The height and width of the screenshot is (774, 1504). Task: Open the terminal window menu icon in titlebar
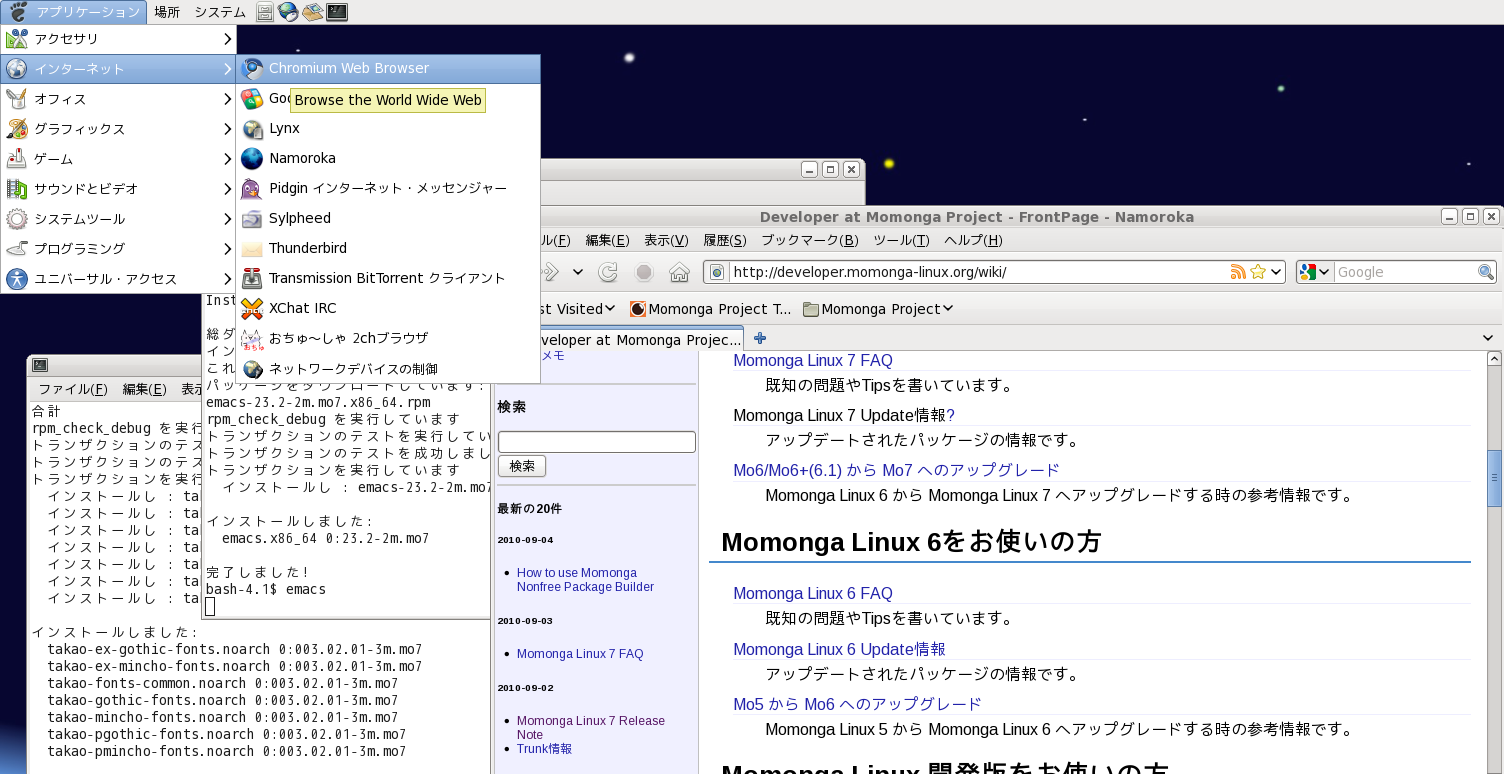pyautogui.click(x=40, y=365)
